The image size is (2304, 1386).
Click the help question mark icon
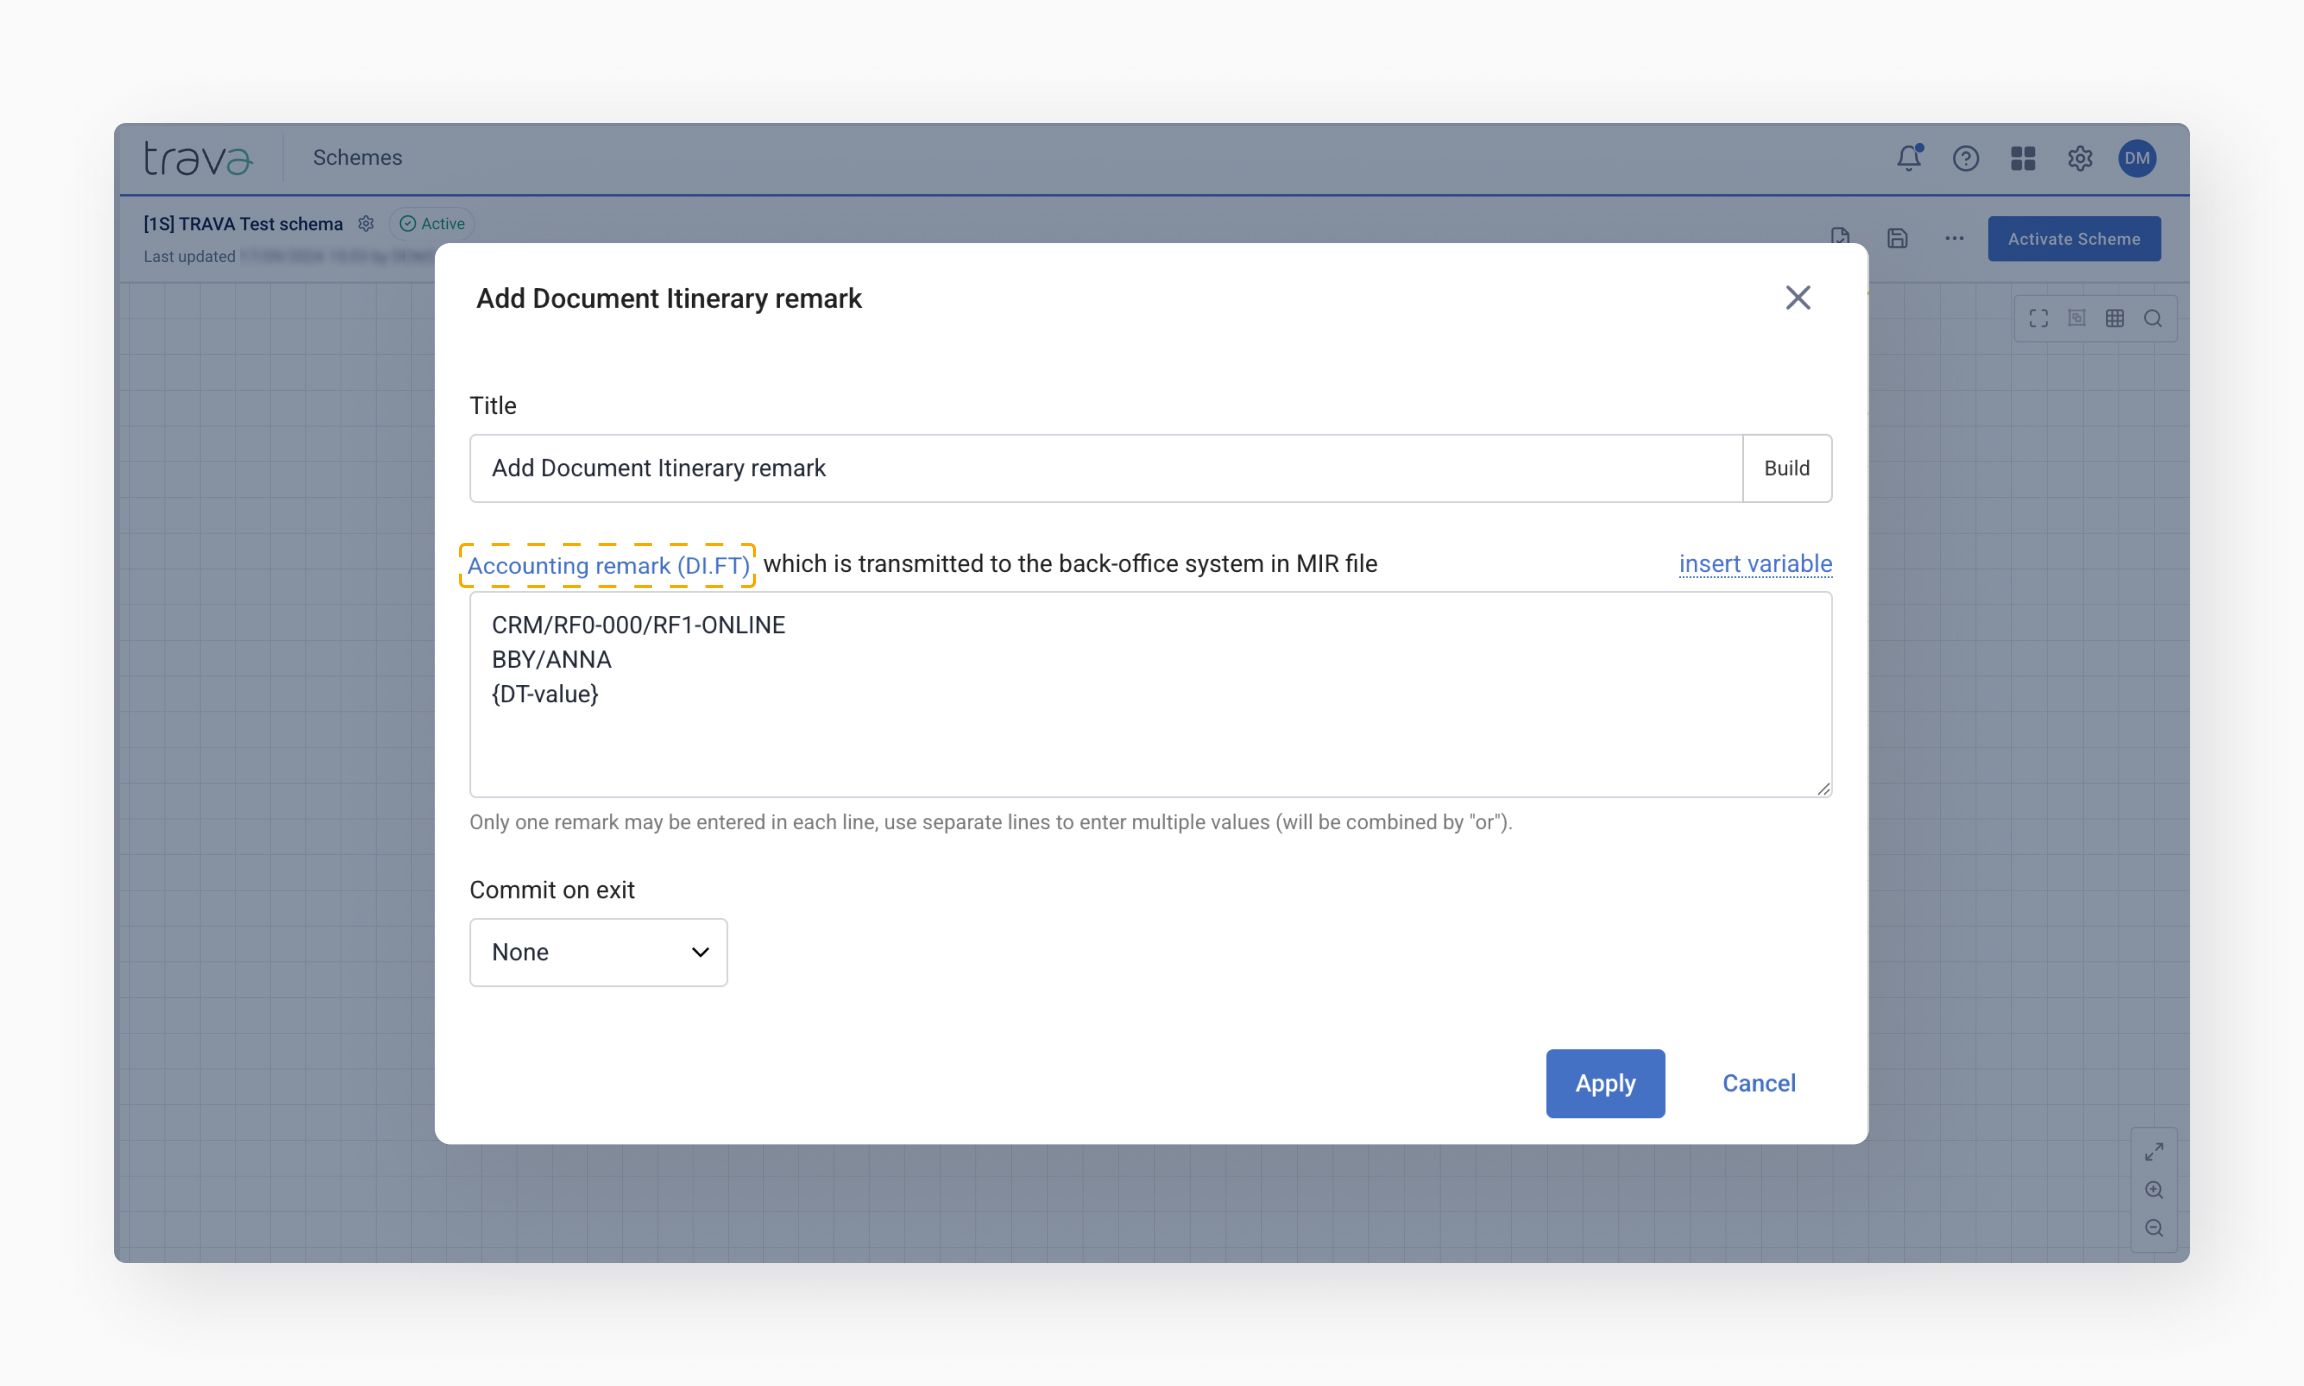coord(1965,158)
